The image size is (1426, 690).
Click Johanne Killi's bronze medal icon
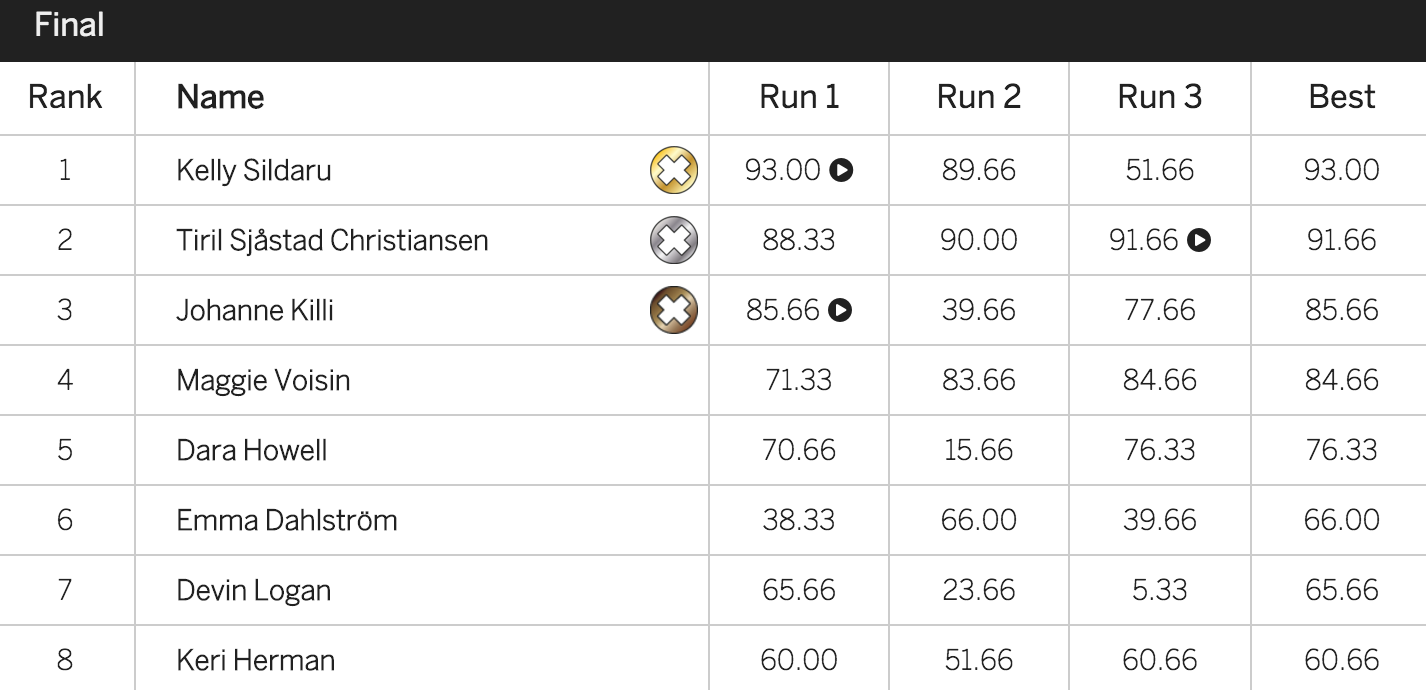click(674, 310)
